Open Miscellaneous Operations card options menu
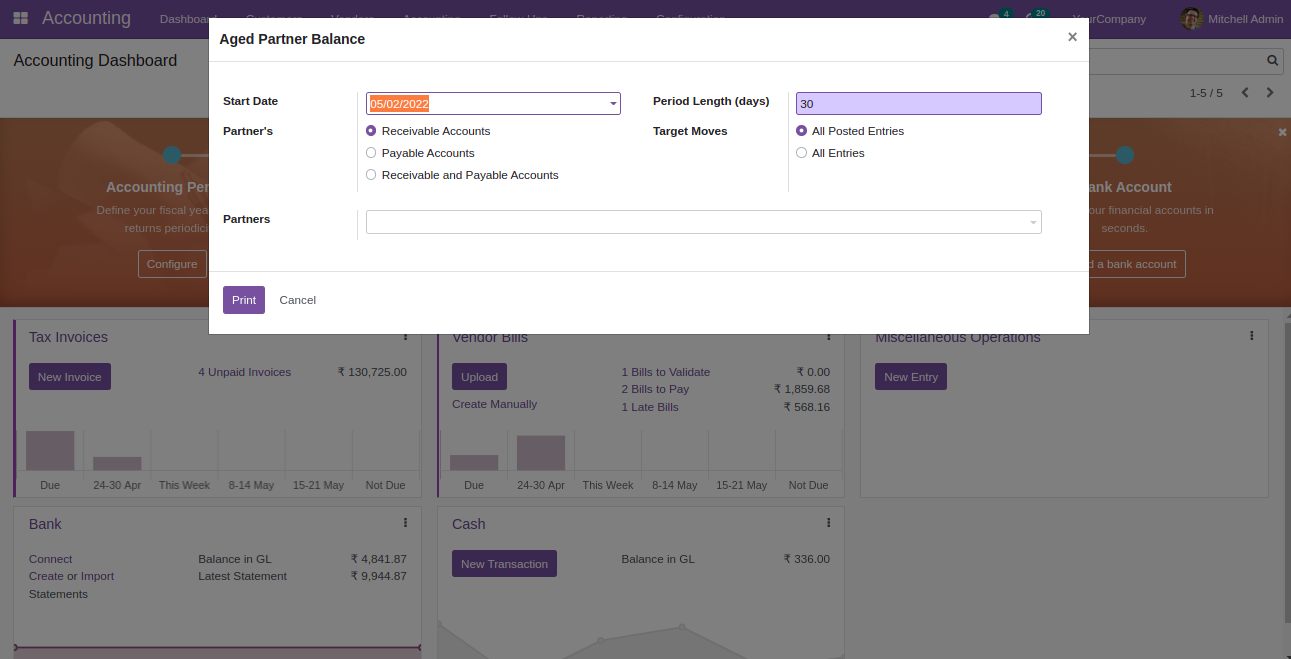The width and height of the screenshot is (1291, 659). pyautogui.click(x=1251, y=336)
